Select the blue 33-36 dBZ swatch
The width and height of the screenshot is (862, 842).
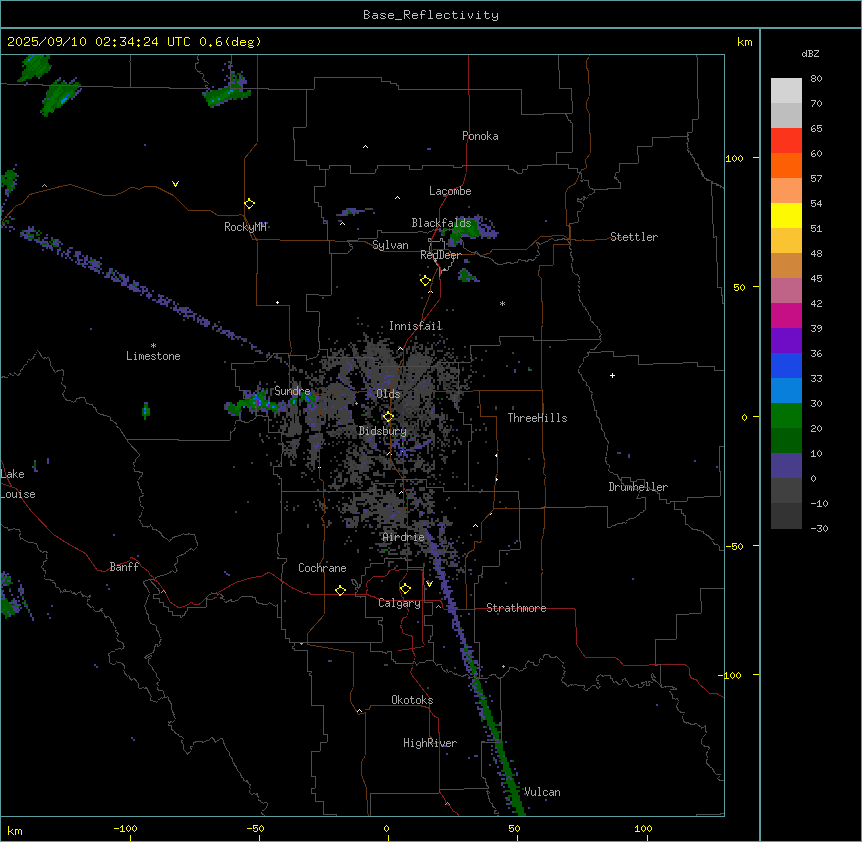pos(786,365)
